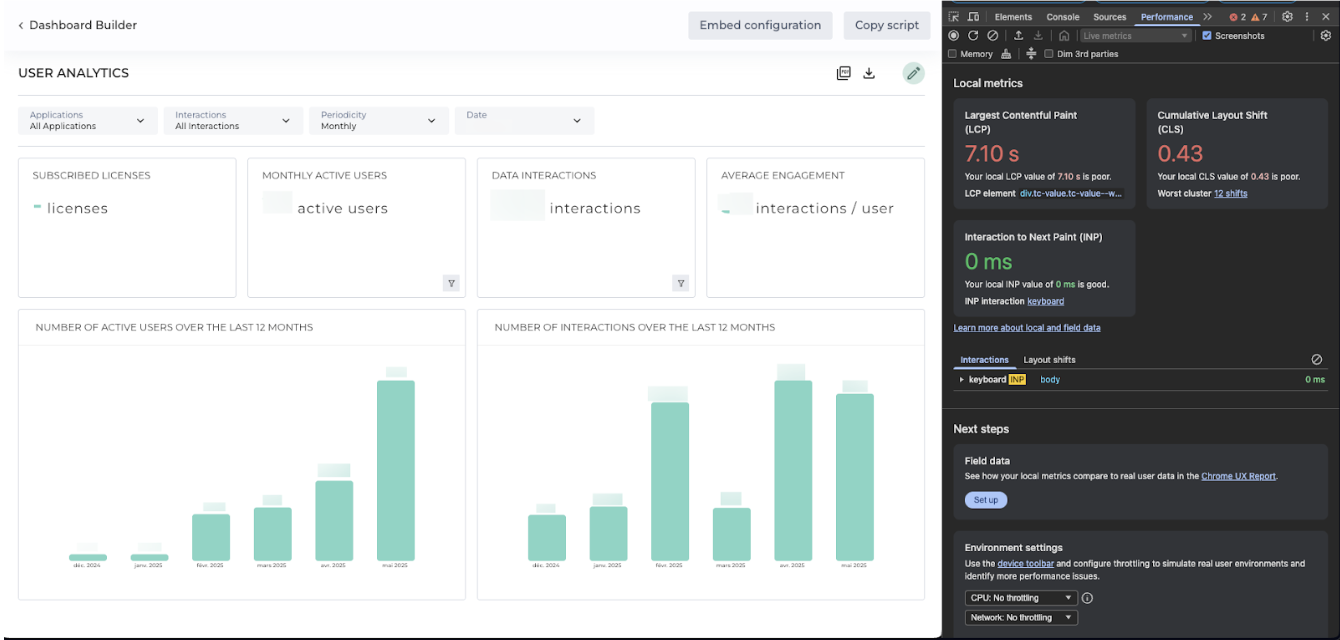This screenshot has width=1340, height=640.
Task: Click the record button in Performance panel
Action: tap(953, 35)
